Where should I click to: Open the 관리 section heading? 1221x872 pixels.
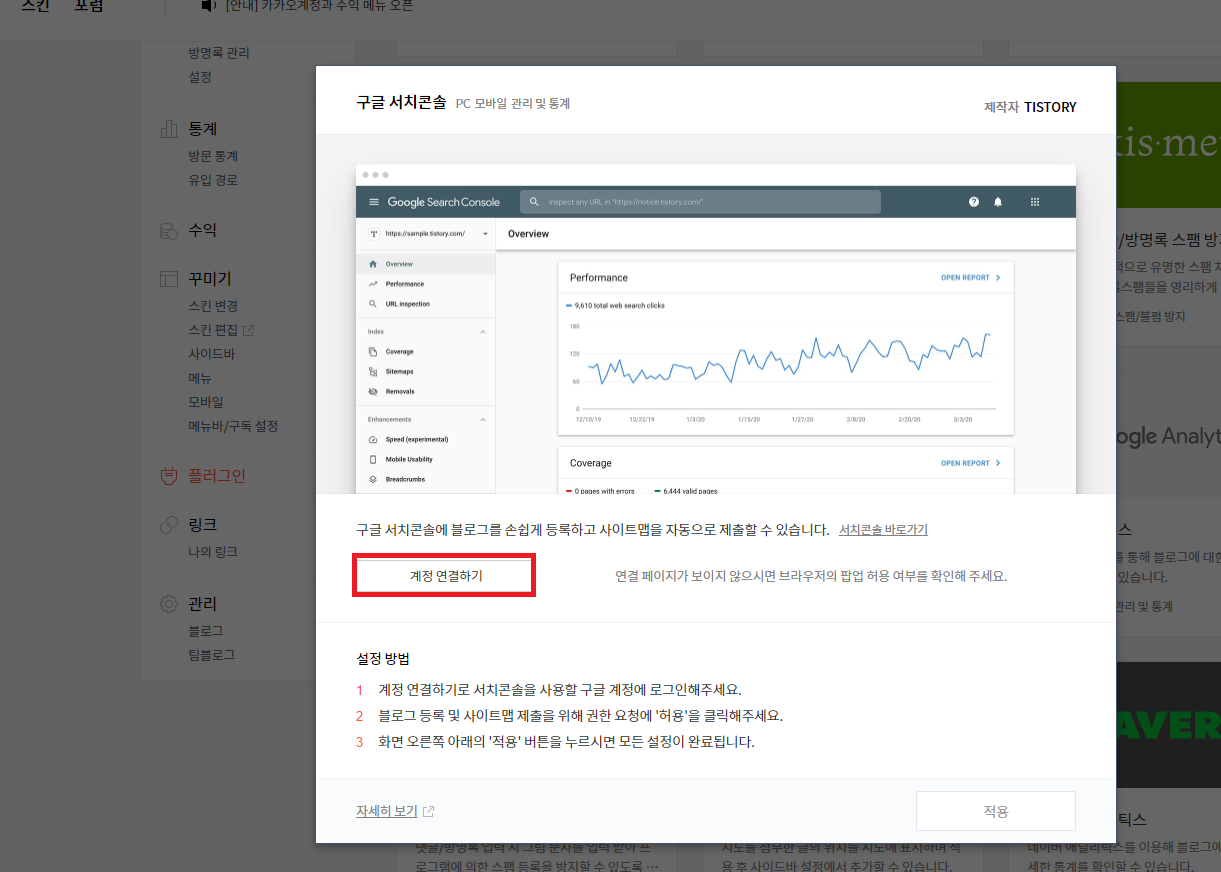tap(203, 604)
